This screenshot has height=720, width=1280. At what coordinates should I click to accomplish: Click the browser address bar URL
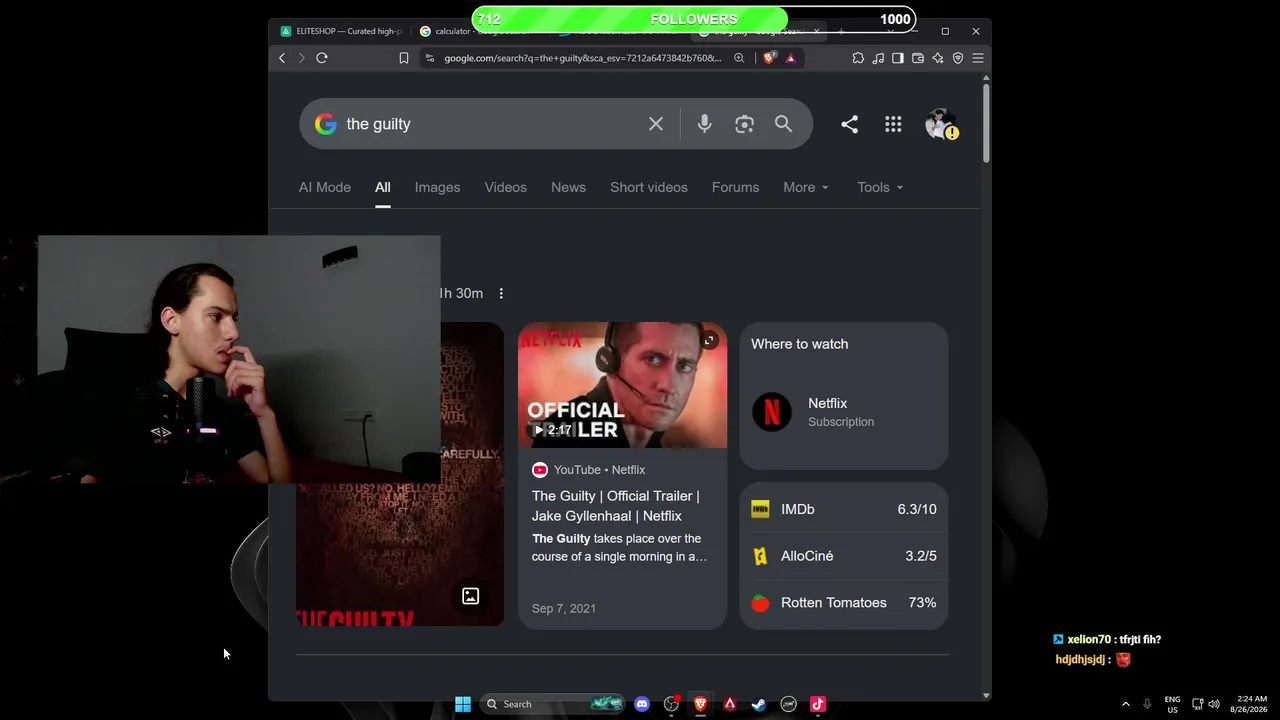coord(583,58)
